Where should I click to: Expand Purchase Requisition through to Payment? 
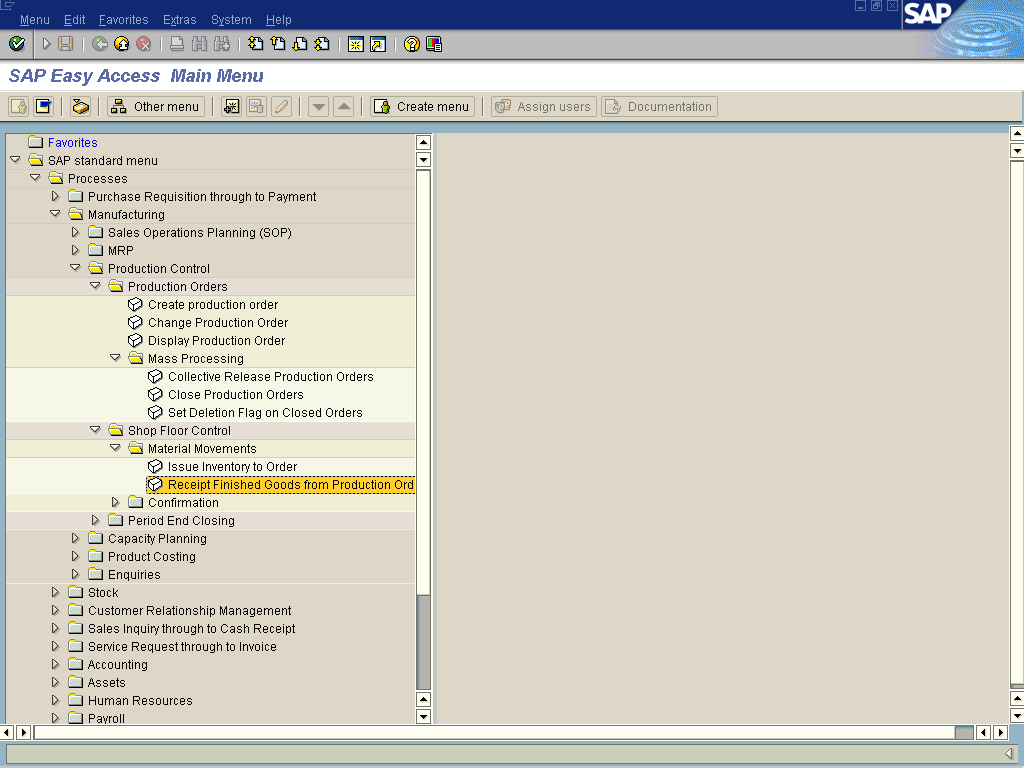coord(56,196)
